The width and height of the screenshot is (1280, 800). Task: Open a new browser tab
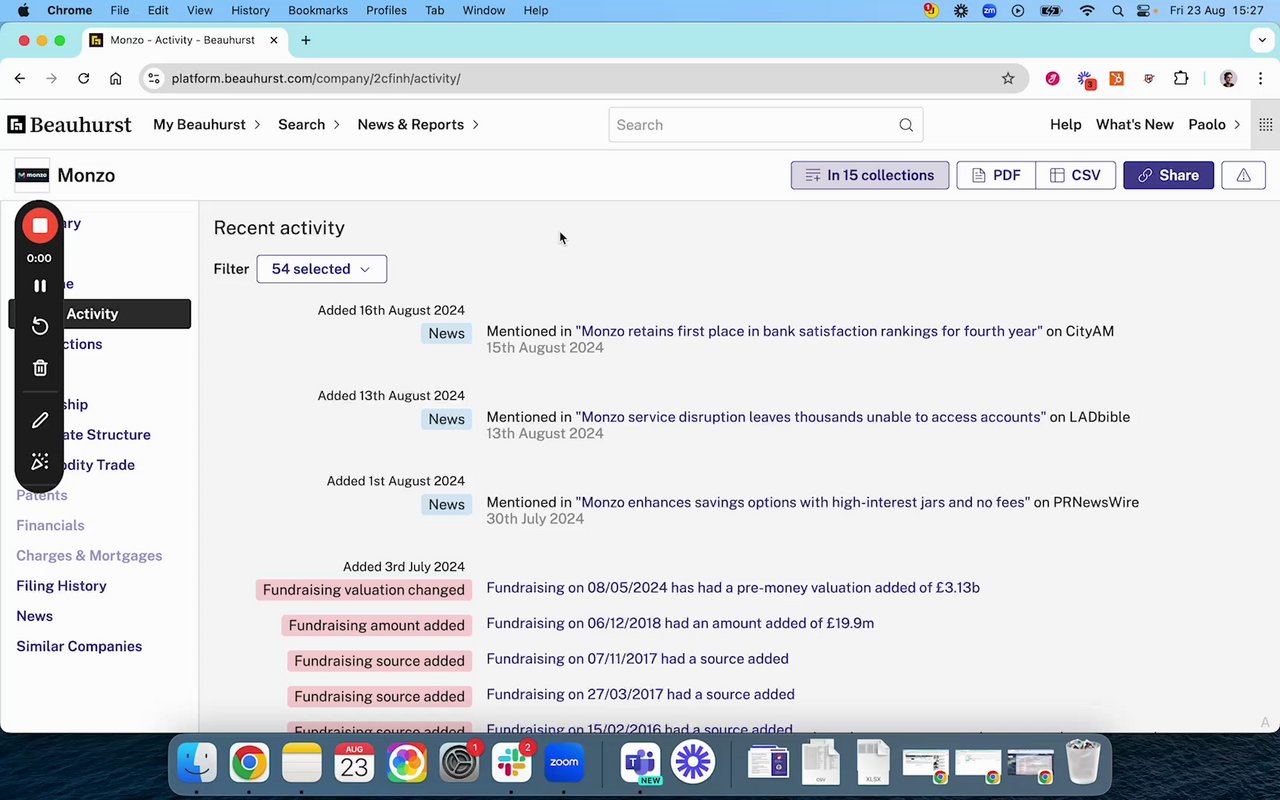click(306, 40)
